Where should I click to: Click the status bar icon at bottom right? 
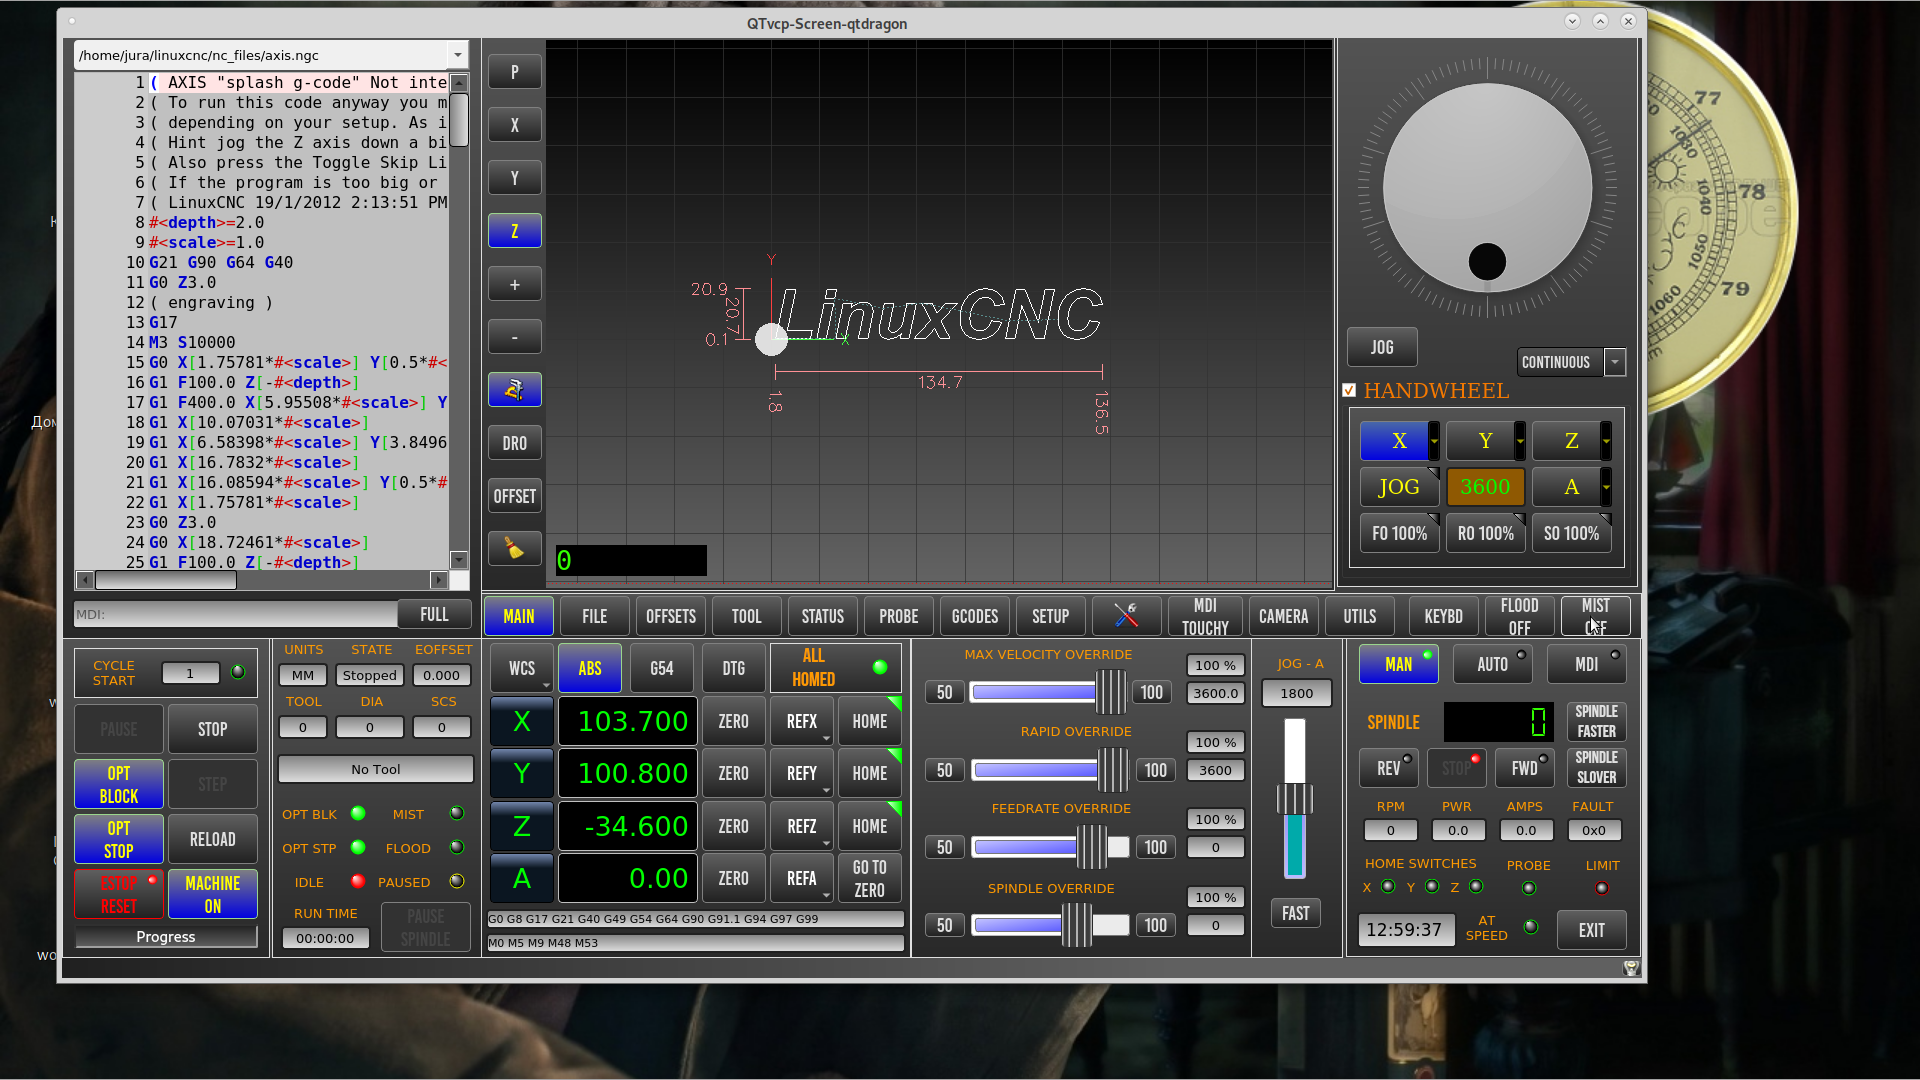[1631, 967]
